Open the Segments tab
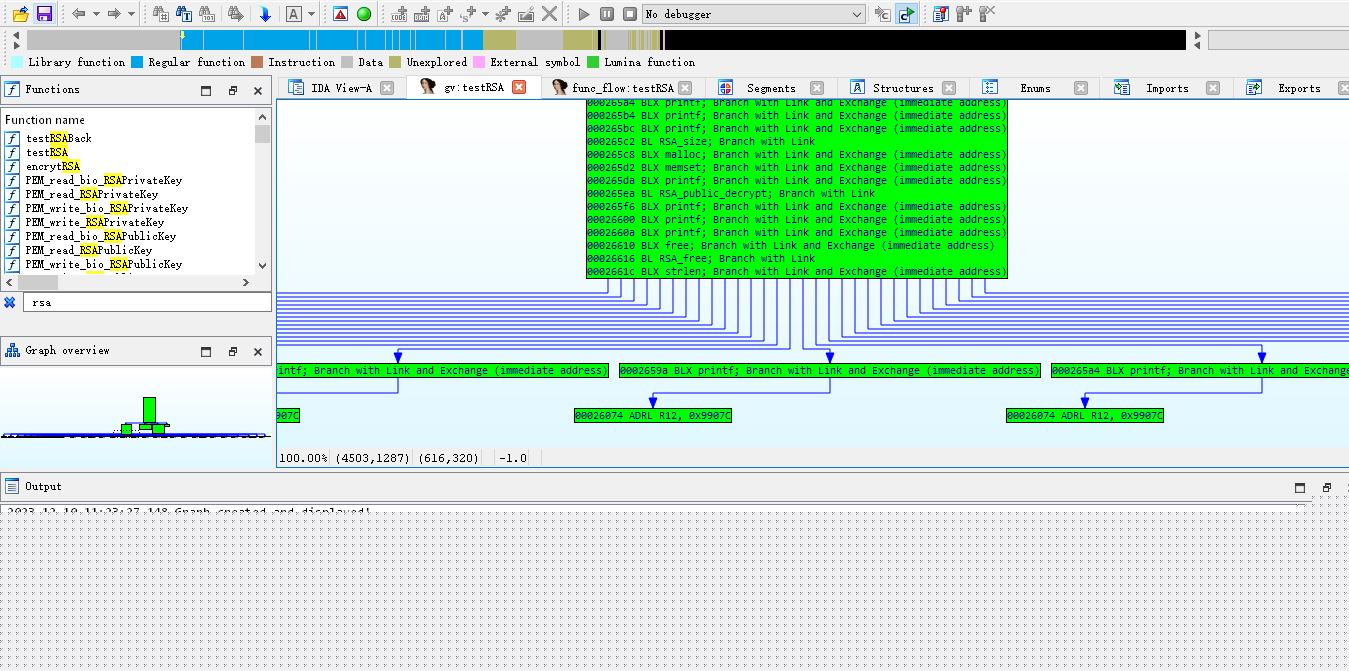Image resolution: width=1349 pixels, height=671 pixels. click(x=771, y=88)
